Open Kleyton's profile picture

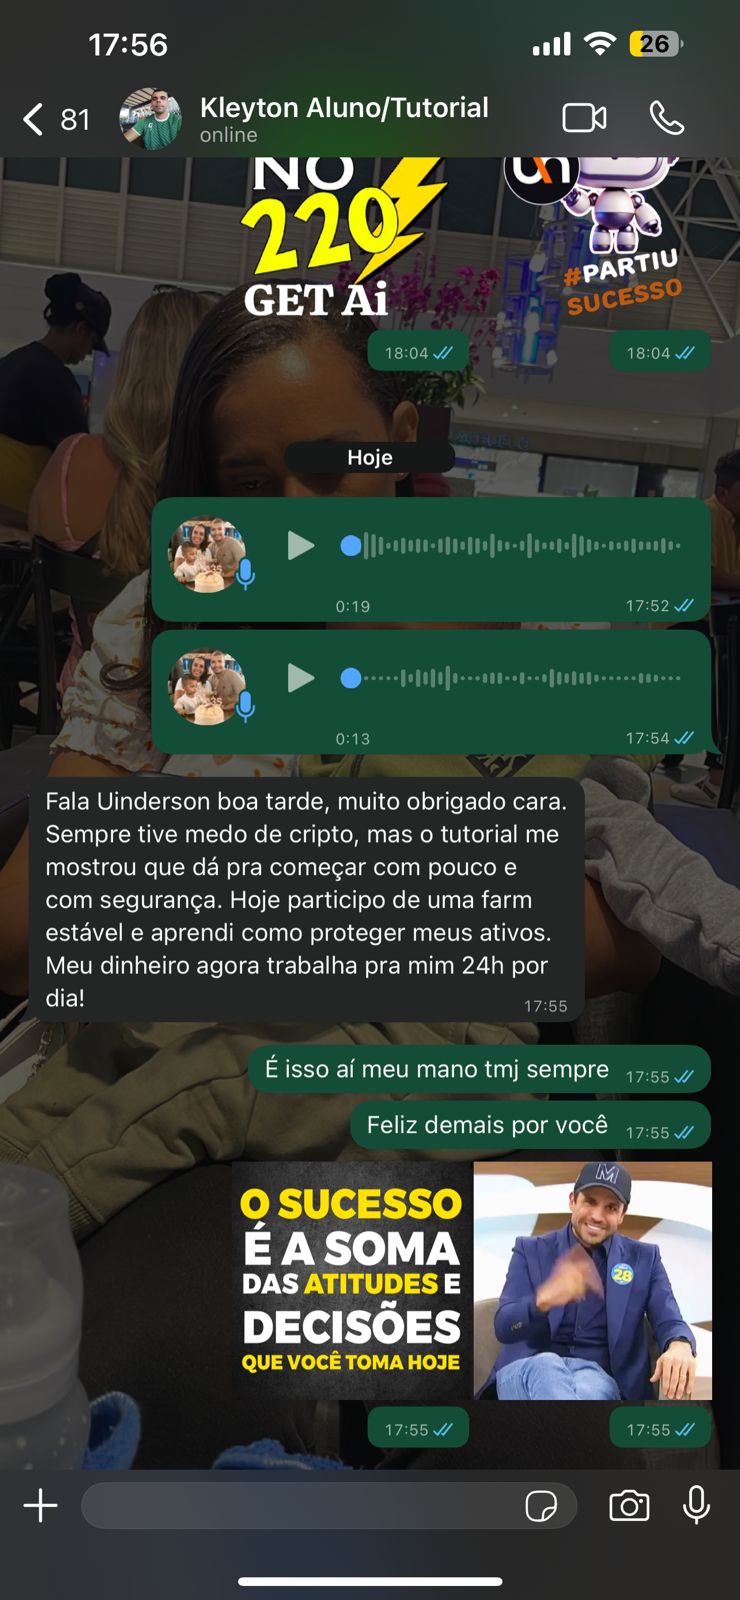point(150,119)
